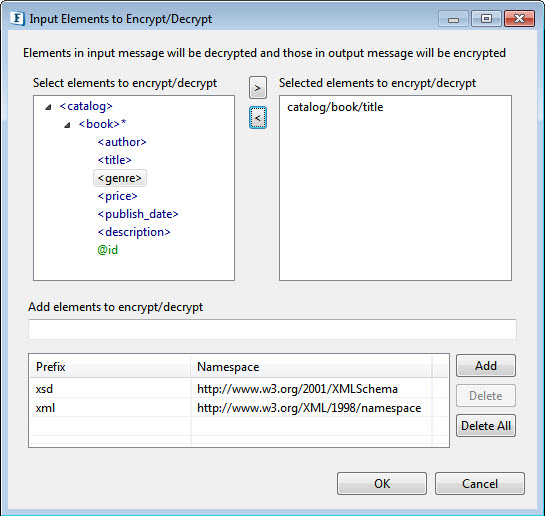The image size is (545, 516).
Task: Select the <price> element
Action: (117, 196)
